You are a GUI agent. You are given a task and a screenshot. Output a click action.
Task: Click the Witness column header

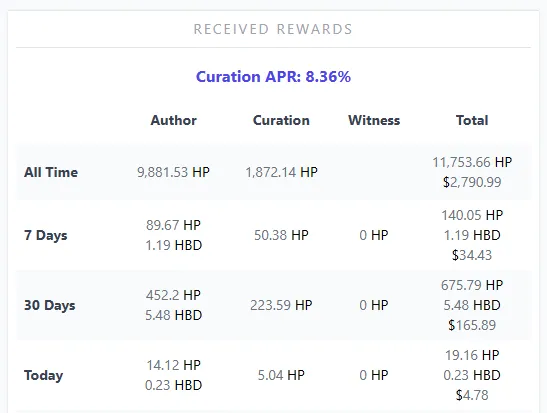pos(374,120)
